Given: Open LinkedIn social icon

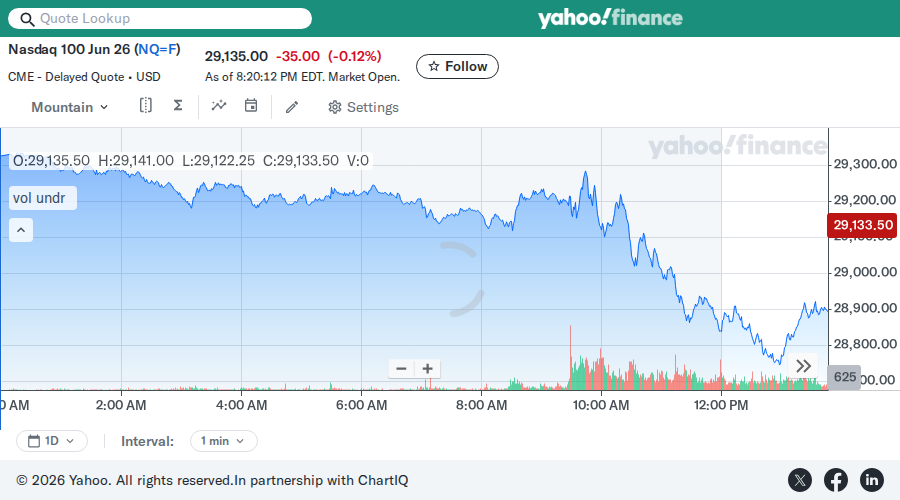Looking at the screenshot, I should (x=871, y=480).
